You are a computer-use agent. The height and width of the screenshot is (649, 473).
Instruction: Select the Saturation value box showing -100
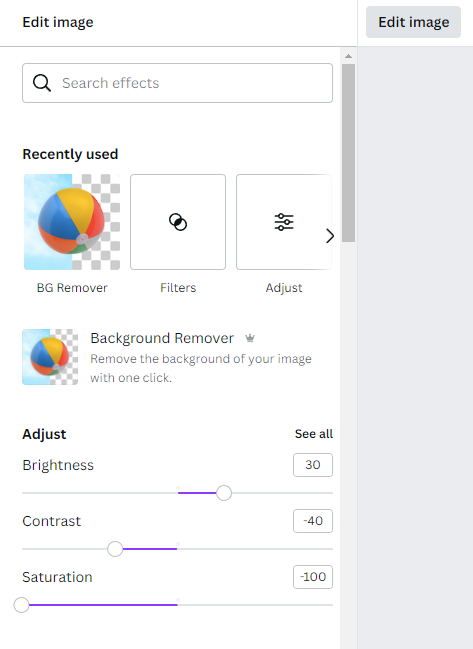click(313, 577)
